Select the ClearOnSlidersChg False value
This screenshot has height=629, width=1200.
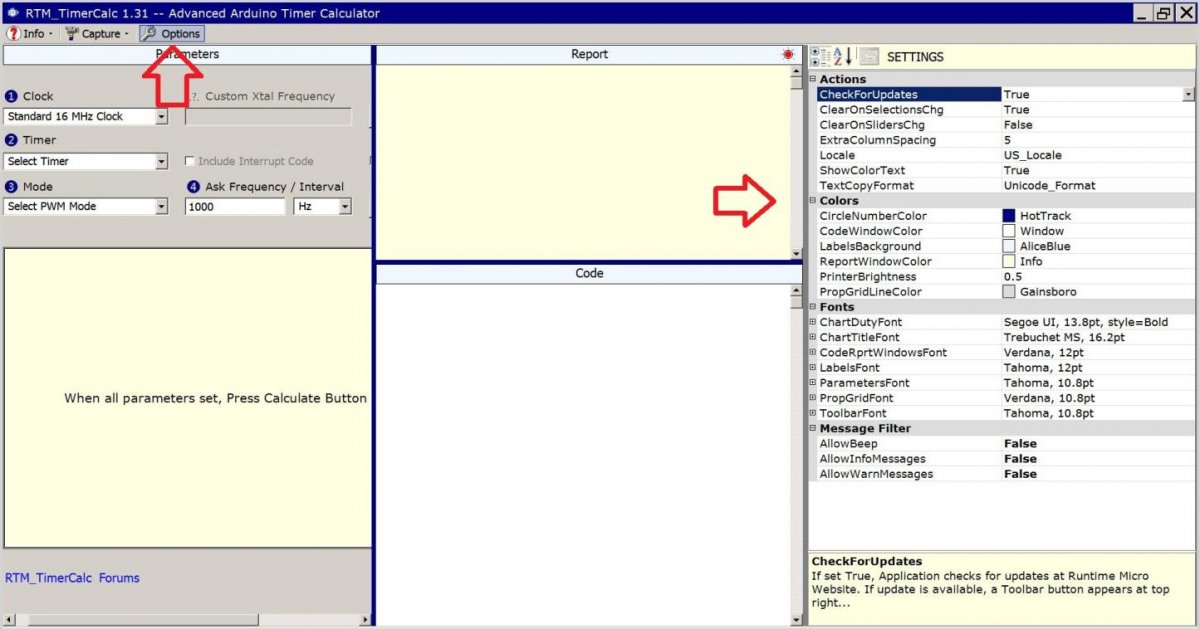(x=1018, y=125)
